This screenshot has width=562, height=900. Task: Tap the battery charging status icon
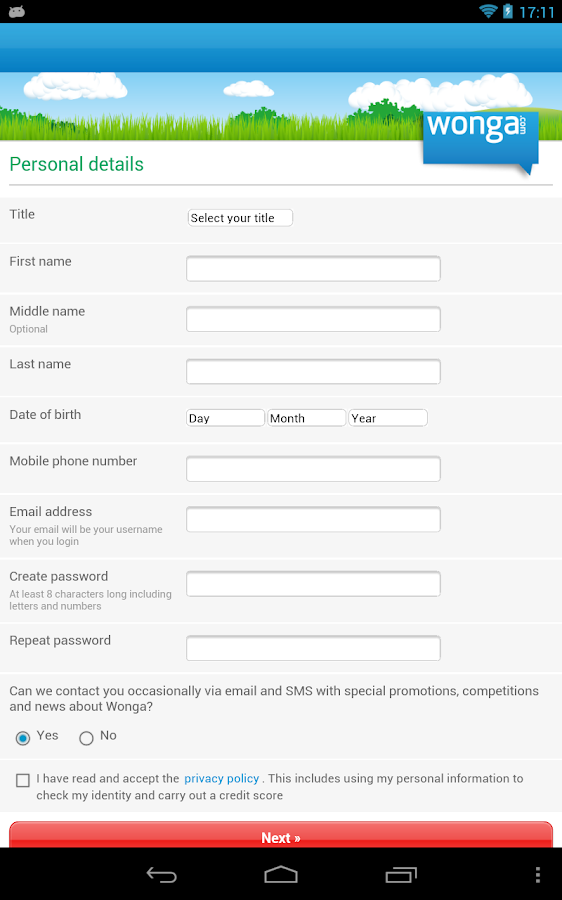[x=507, y=11]
